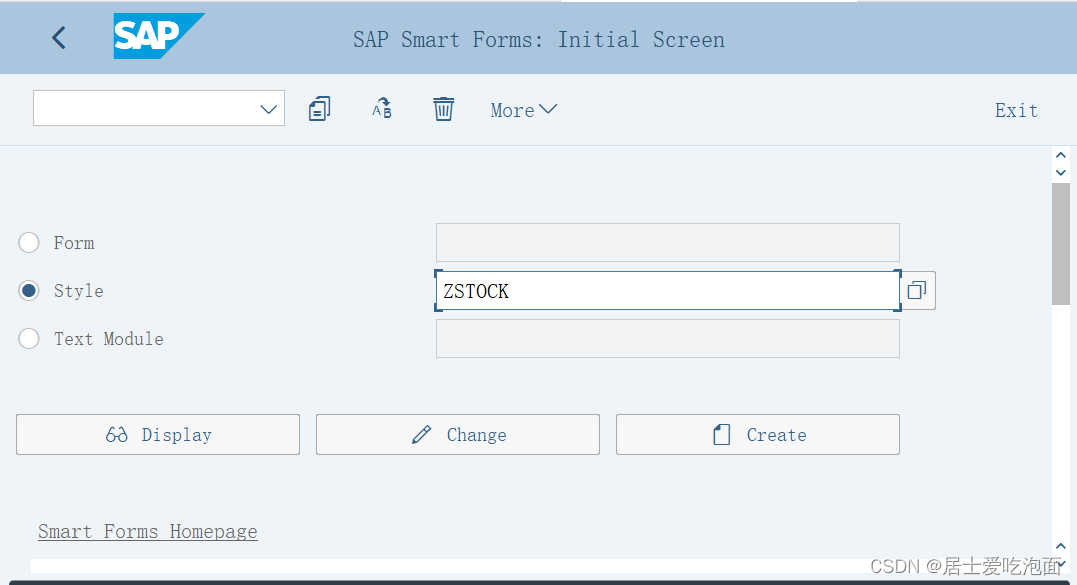This screenshot has width=1077, height=585.
Task: Click the Style name field containing ZSTOCK
Action: [x=668, y=290]
